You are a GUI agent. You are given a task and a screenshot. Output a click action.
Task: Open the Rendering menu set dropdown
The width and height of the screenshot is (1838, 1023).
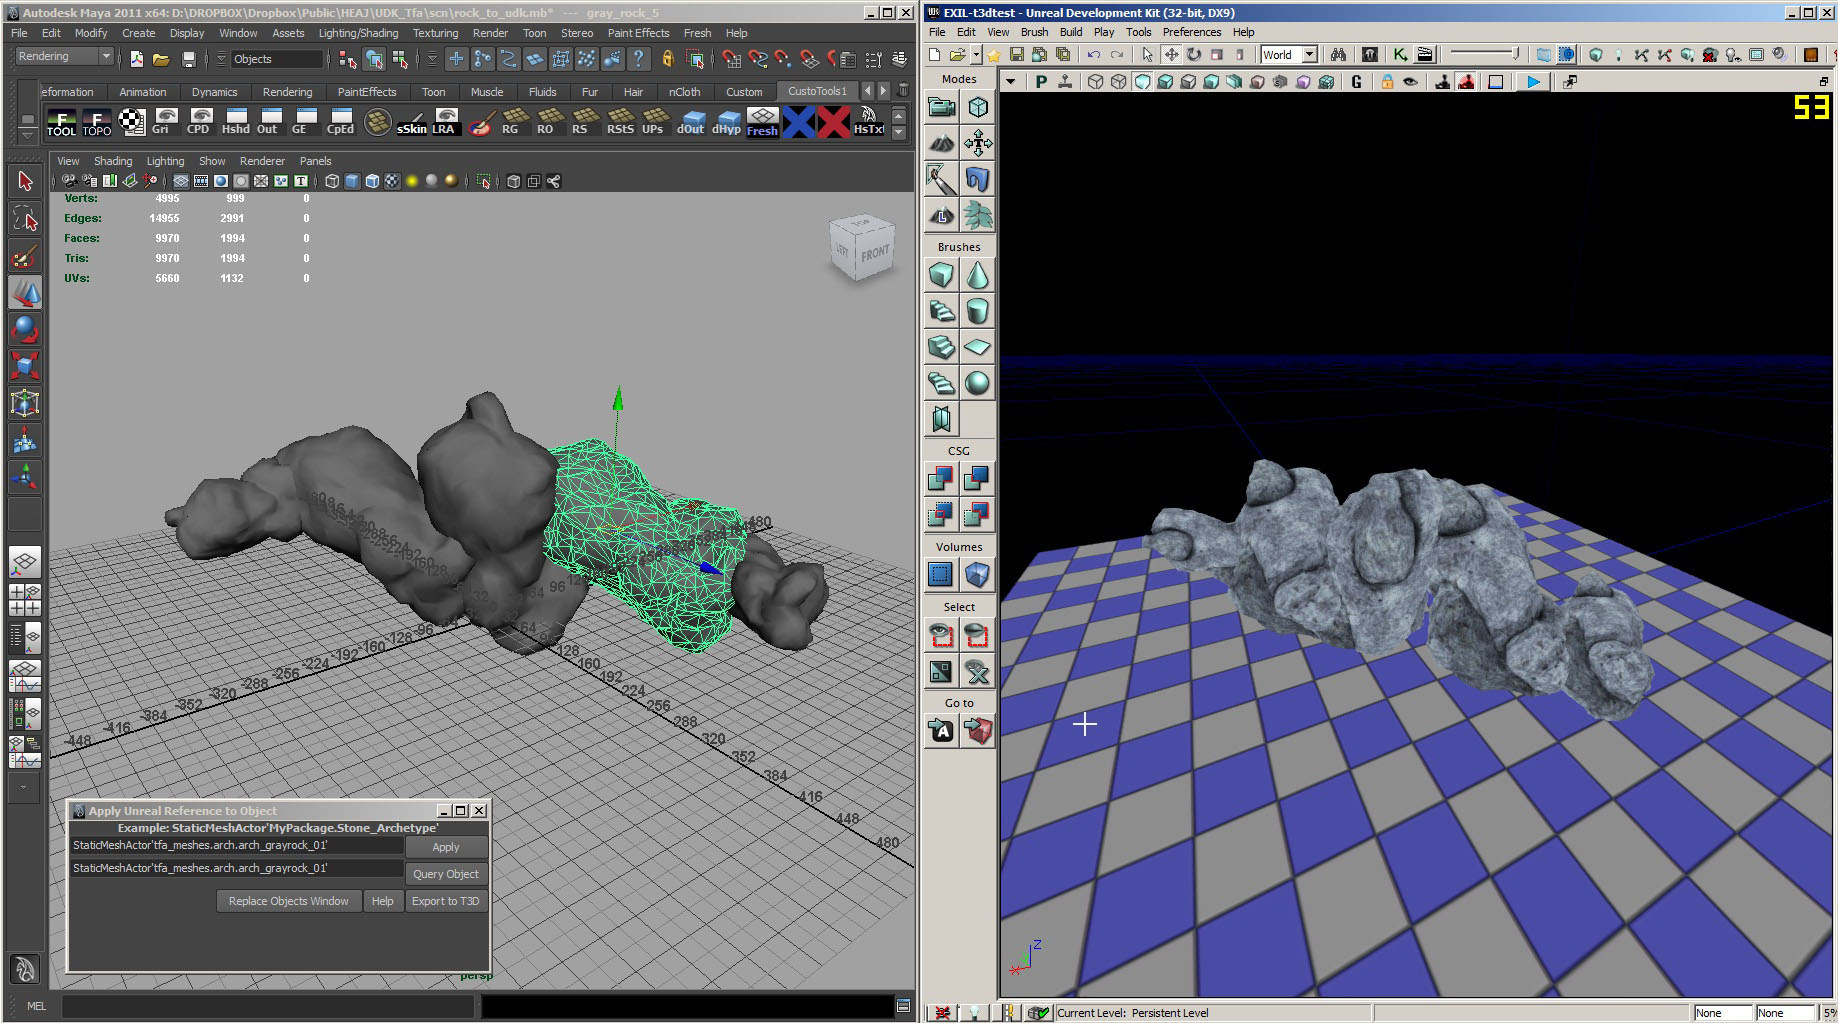tap(65, 57)
